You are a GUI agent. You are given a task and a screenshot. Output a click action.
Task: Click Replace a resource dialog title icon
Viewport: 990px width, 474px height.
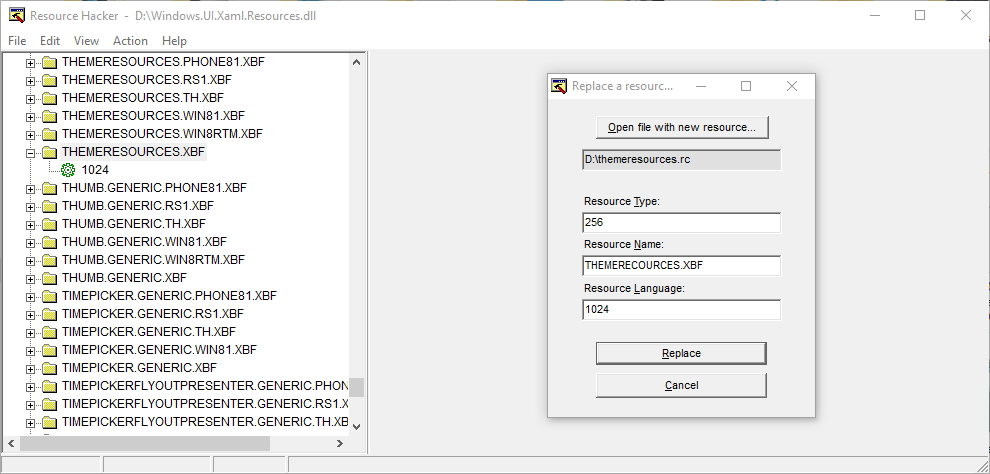pos(559,86)
